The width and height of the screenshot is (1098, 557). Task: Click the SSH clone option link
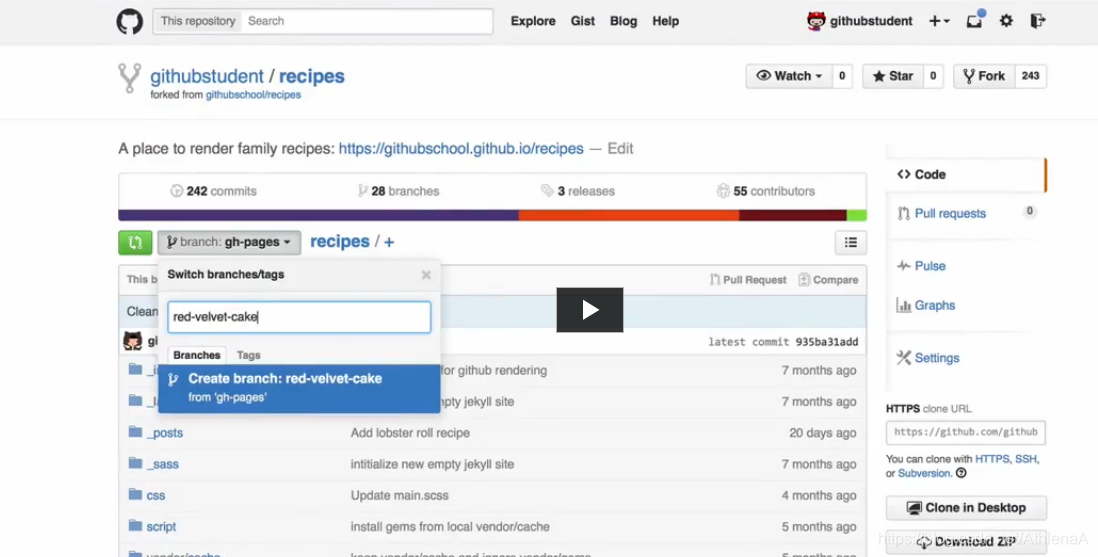tap(1025, 459)
